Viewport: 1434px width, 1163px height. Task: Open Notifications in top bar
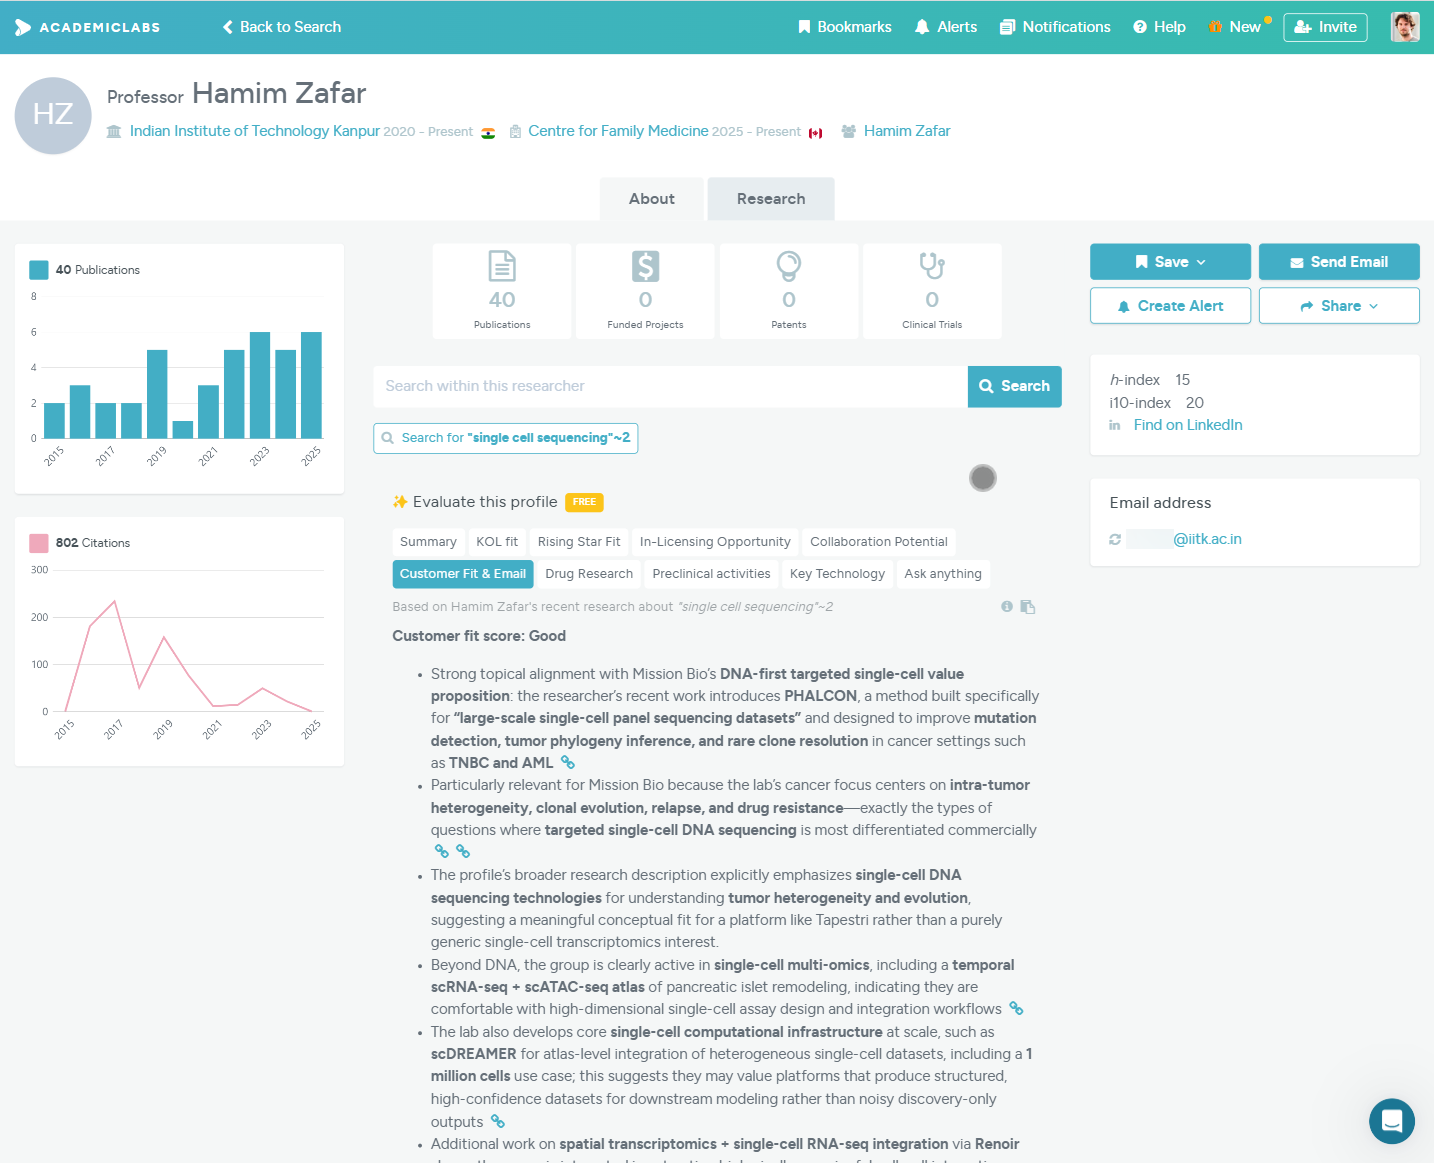[x=1055, y=27]
